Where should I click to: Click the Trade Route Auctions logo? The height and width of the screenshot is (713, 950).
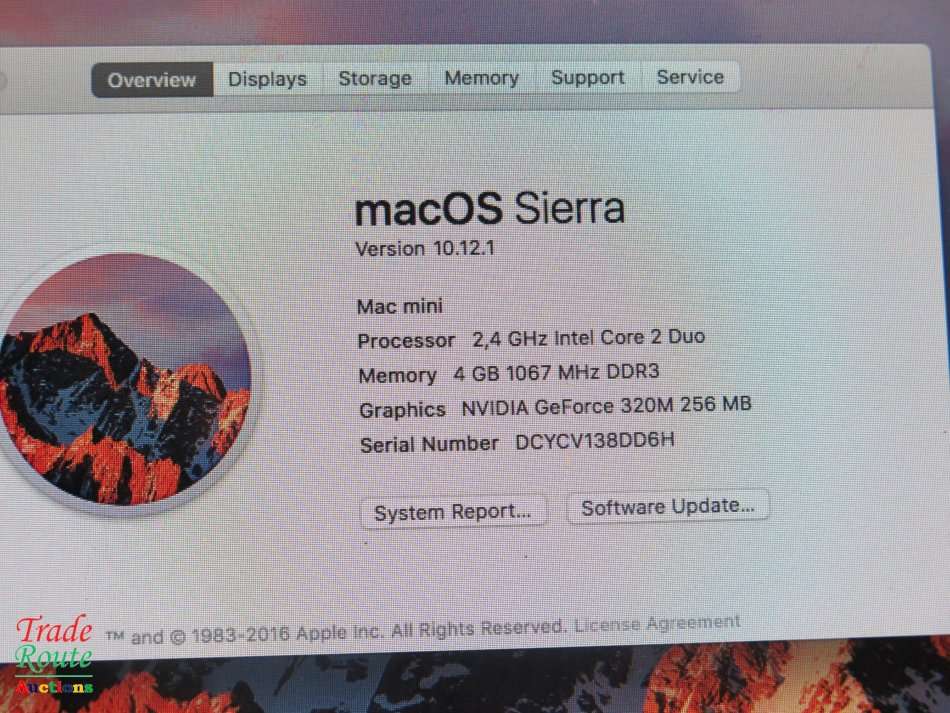tap(54, 655)
